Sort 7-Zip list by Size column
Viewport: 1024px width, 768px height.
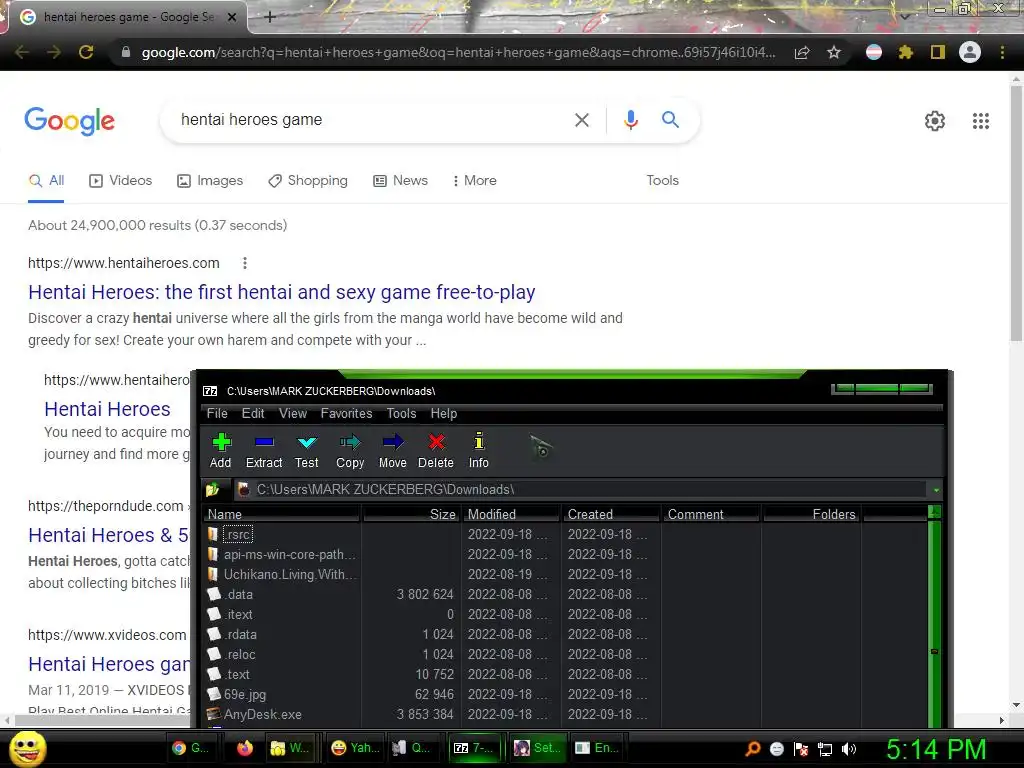pyautogui.click(x=411, y=514)
